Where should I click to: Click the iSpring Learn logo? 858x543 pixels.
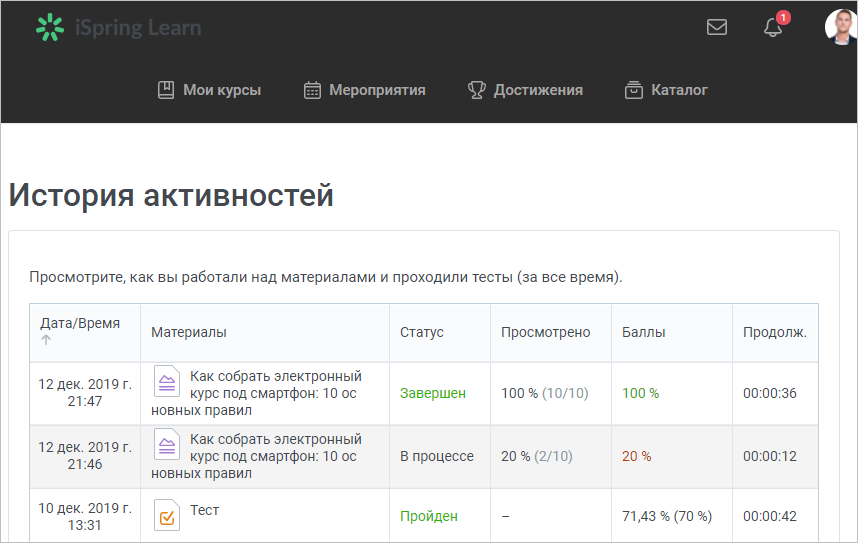[x=119, y=27]
